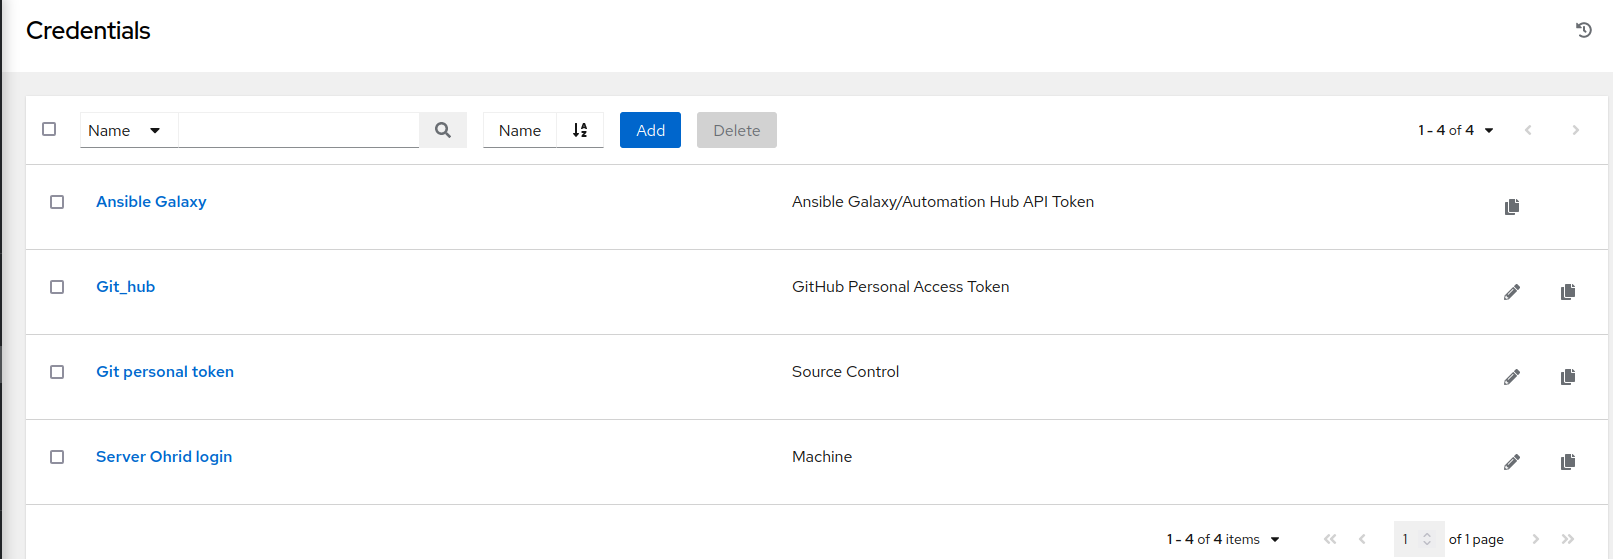Open the Name search filter dropdown
1613x559 pixels.
(129, 130)
